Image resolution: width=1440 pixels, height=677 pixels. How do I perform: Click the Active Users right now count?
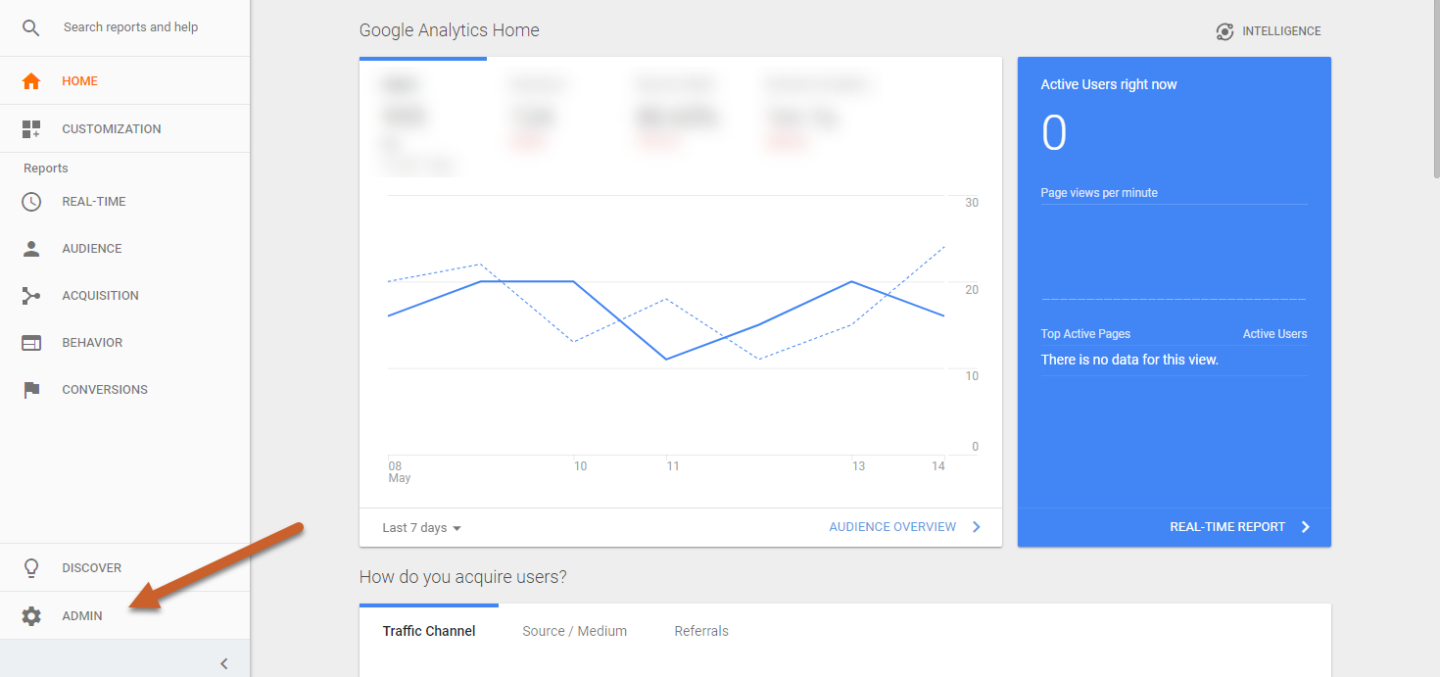tap(1054, 133)
